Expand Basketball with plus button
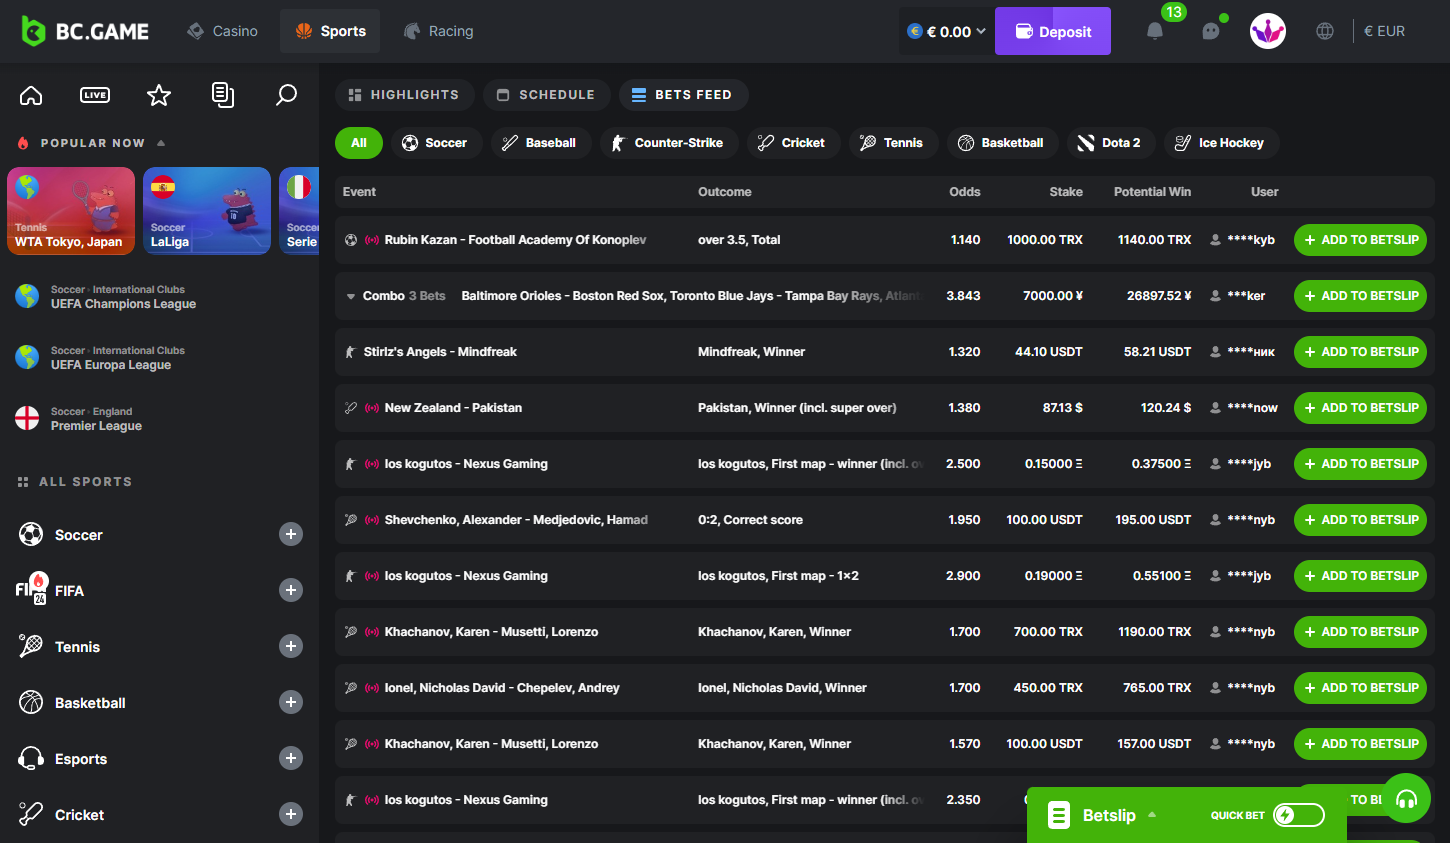The width and height of the screenshot is (1450, 843). click(291, 702)
